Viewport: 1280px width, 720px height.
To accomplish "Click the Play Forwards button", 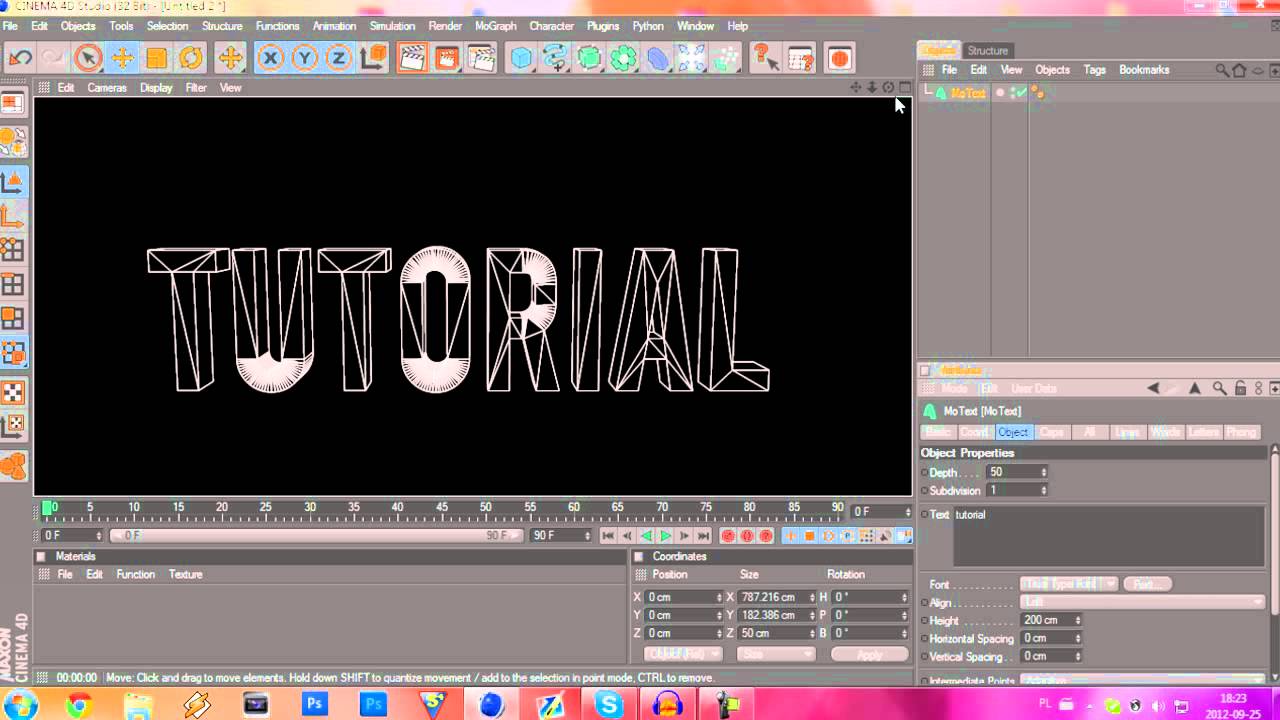I will tap(666, 536).
